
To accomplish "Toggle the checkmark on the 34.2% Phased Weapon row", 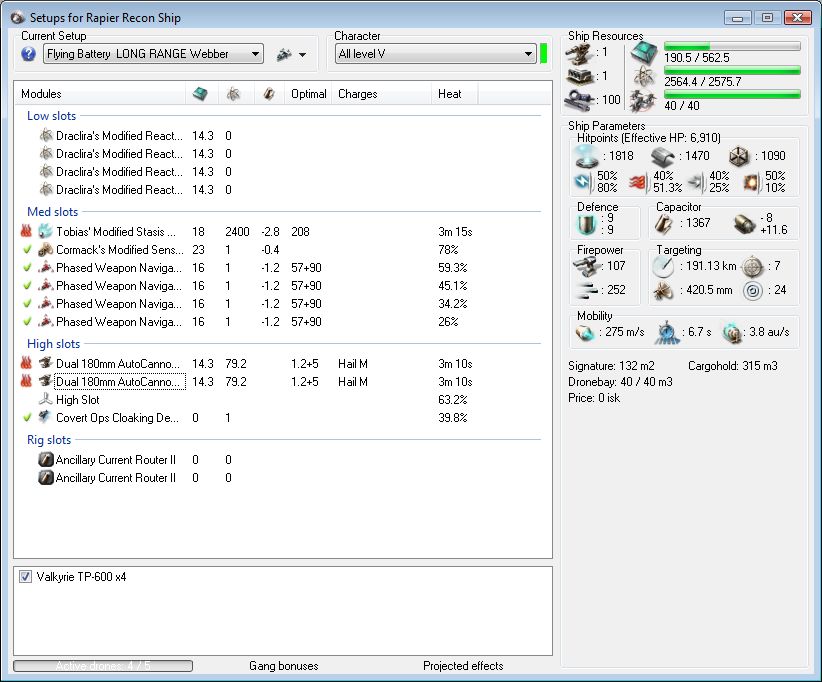I will 27,304.
